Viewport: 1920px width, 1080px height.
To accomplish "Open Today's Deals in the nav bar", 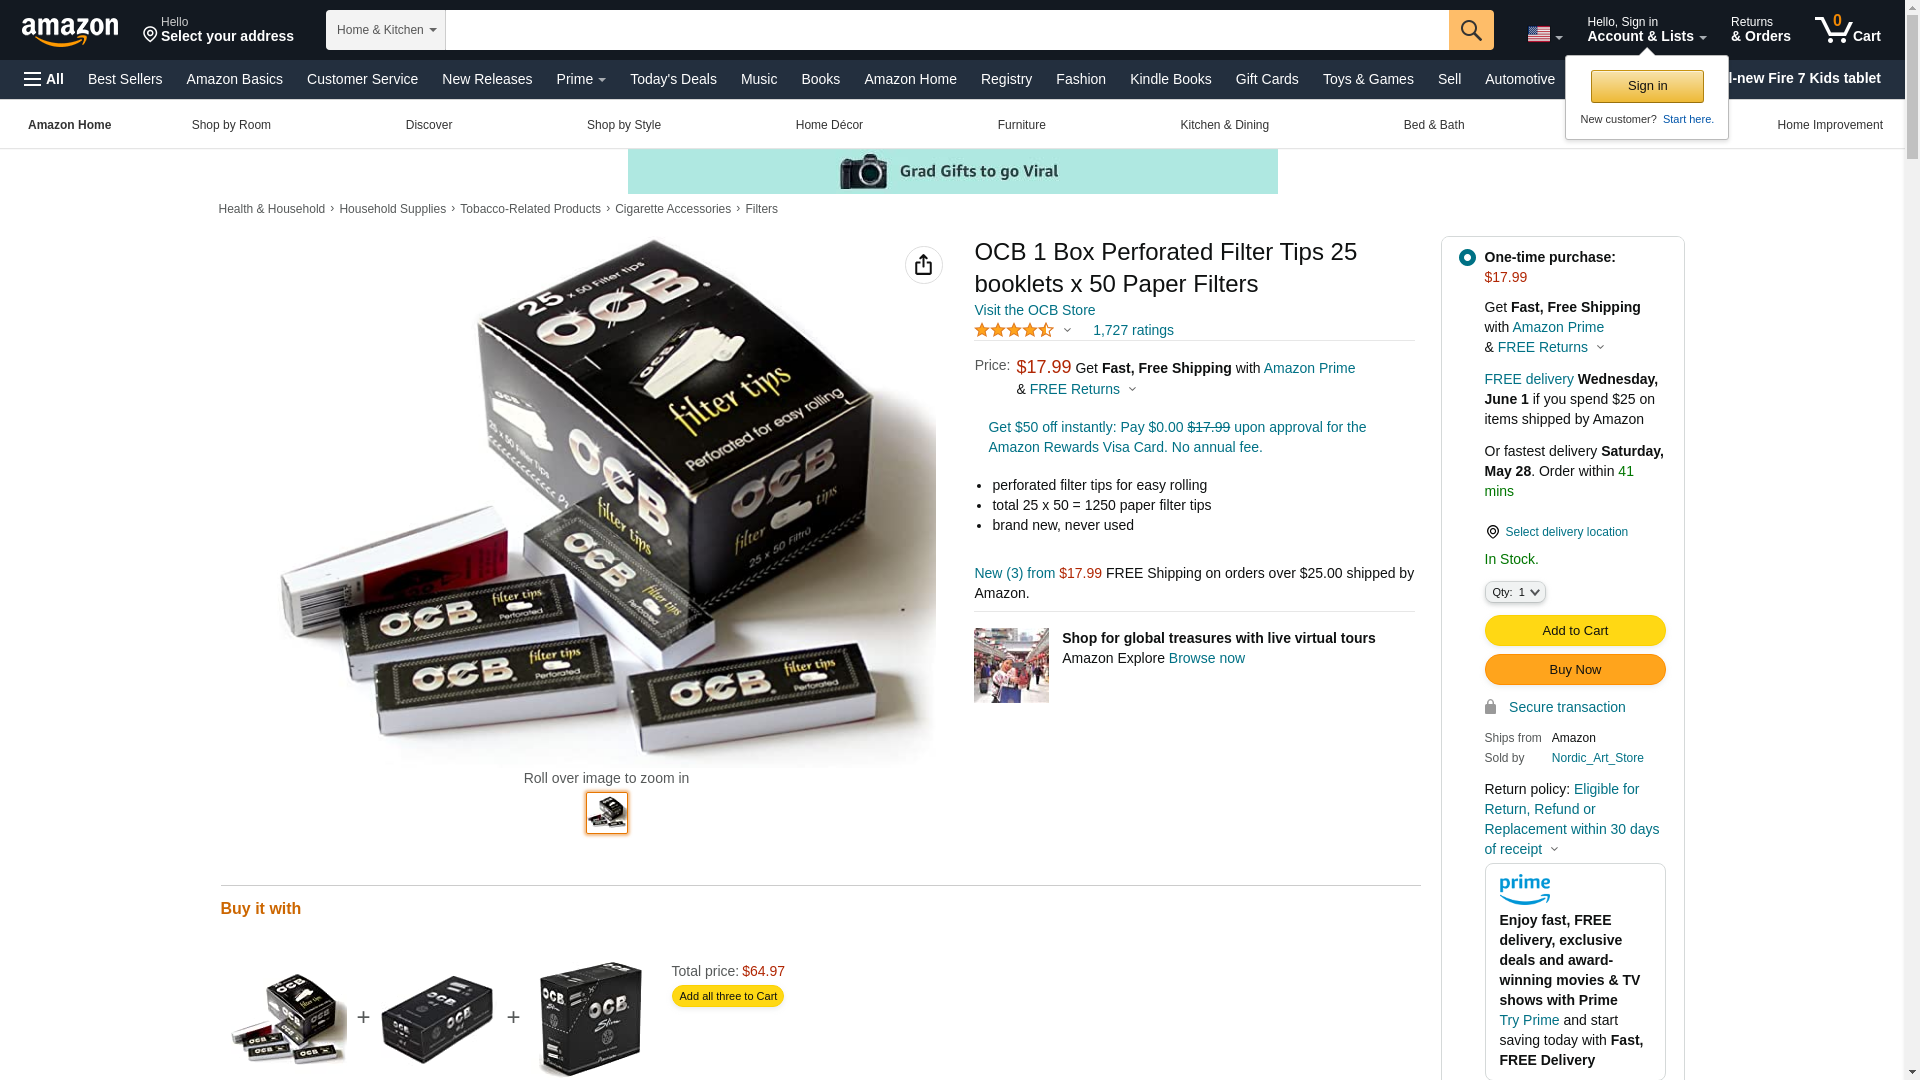I will coord(673,79).
